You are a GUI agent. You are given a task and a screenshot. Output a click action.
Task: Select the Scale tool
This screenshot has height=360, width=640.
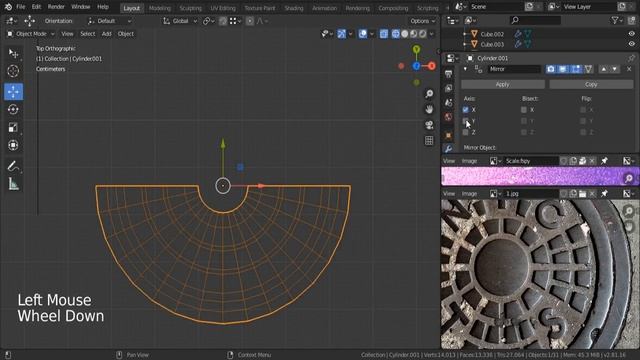point(13,127)
